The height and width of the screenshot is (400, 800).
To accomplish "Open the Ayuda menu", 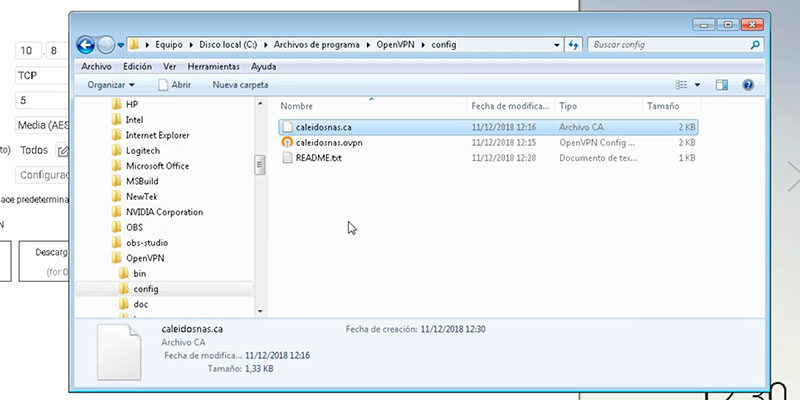I will click(264, 66).
